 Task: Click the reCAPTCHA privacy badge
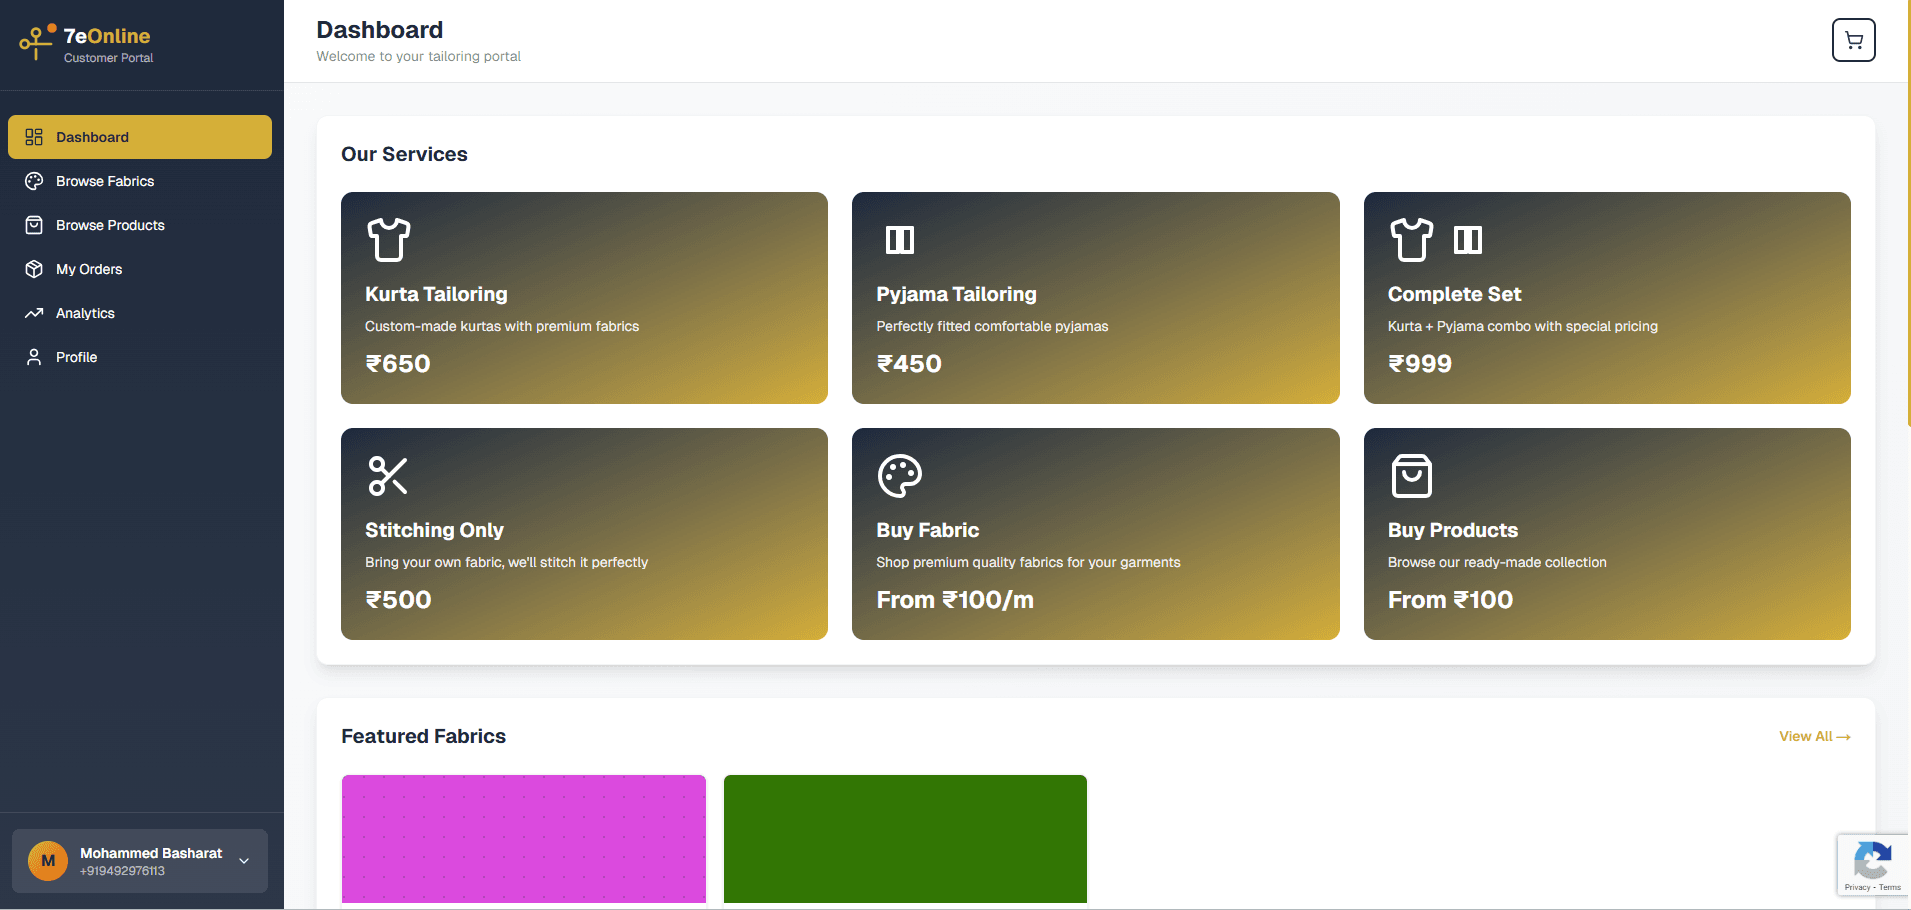[1872, 864]
